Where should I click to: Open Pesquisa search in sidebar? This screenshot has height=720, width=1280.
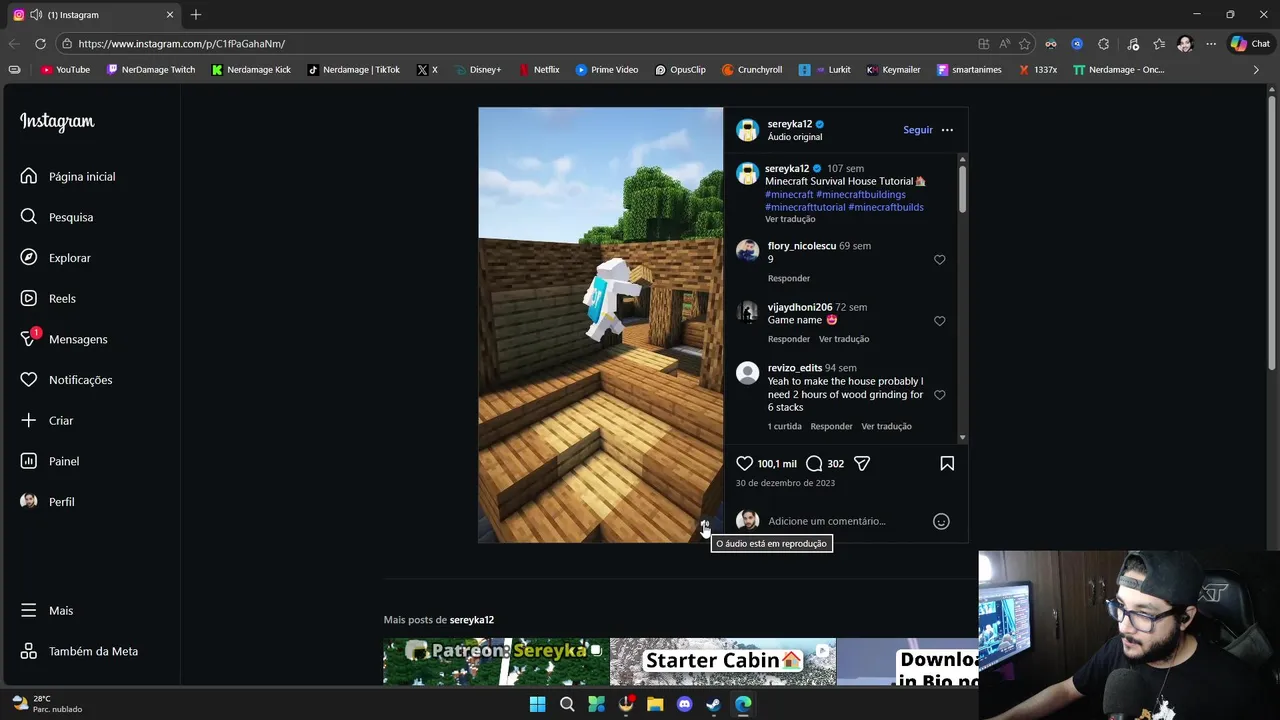[x=57, y=217]
